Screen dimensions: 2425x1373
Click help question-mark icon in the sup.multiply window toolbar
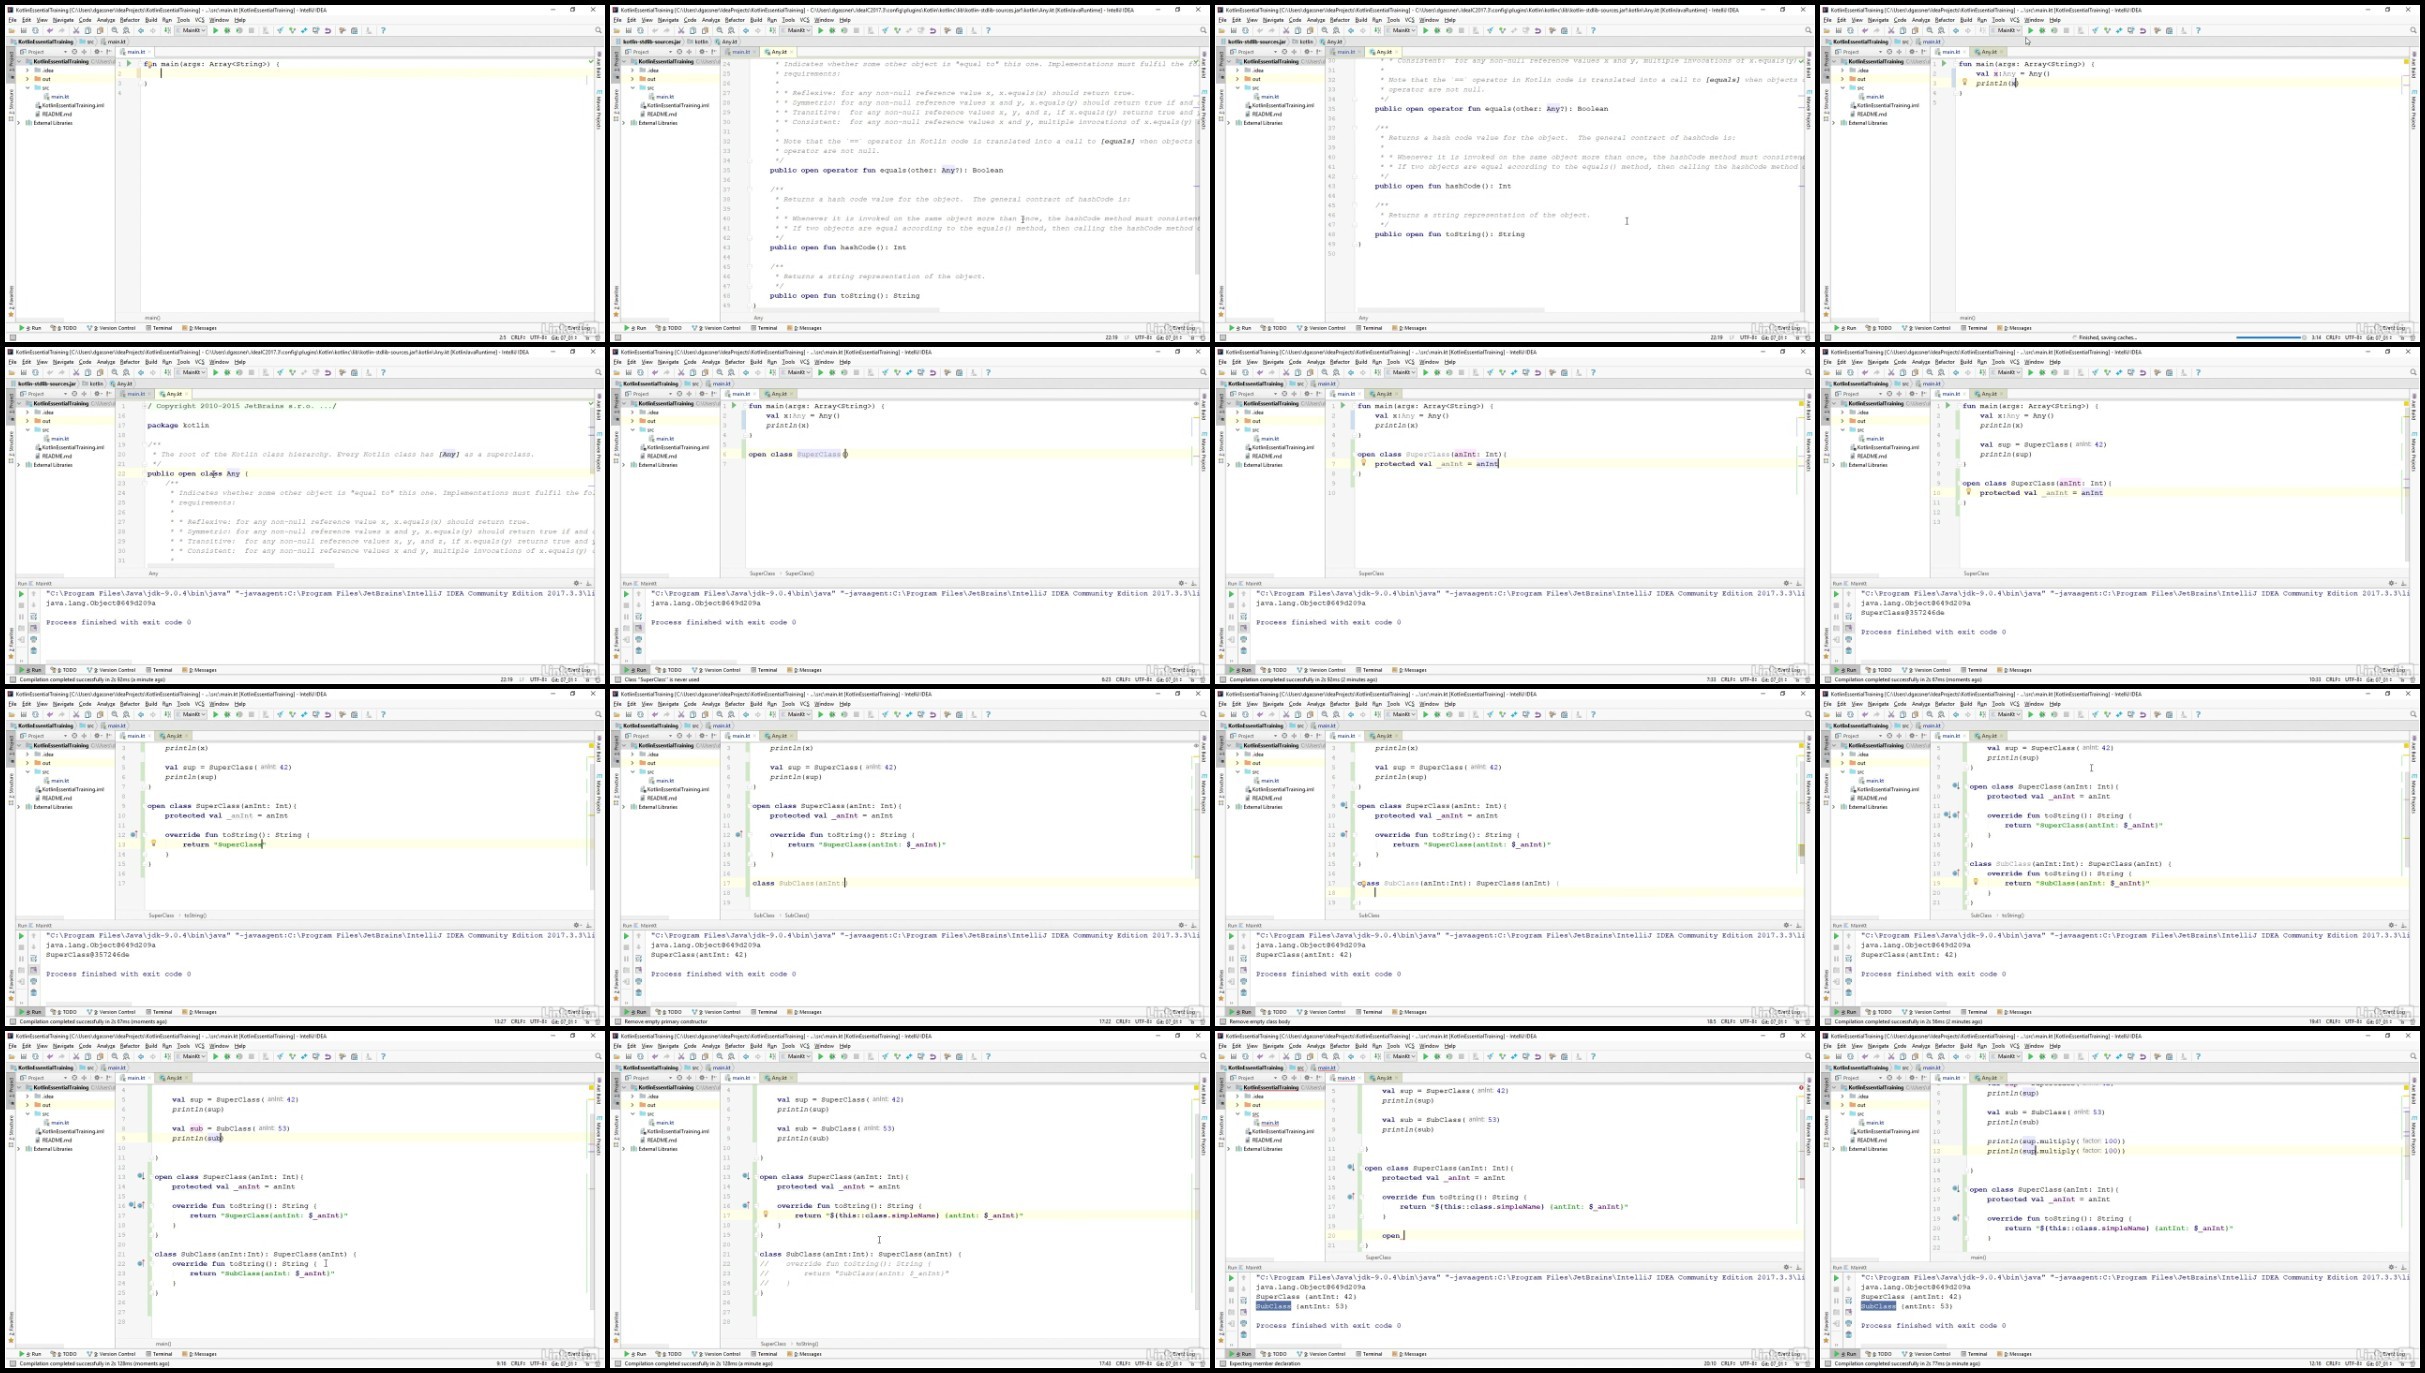2198,1056
